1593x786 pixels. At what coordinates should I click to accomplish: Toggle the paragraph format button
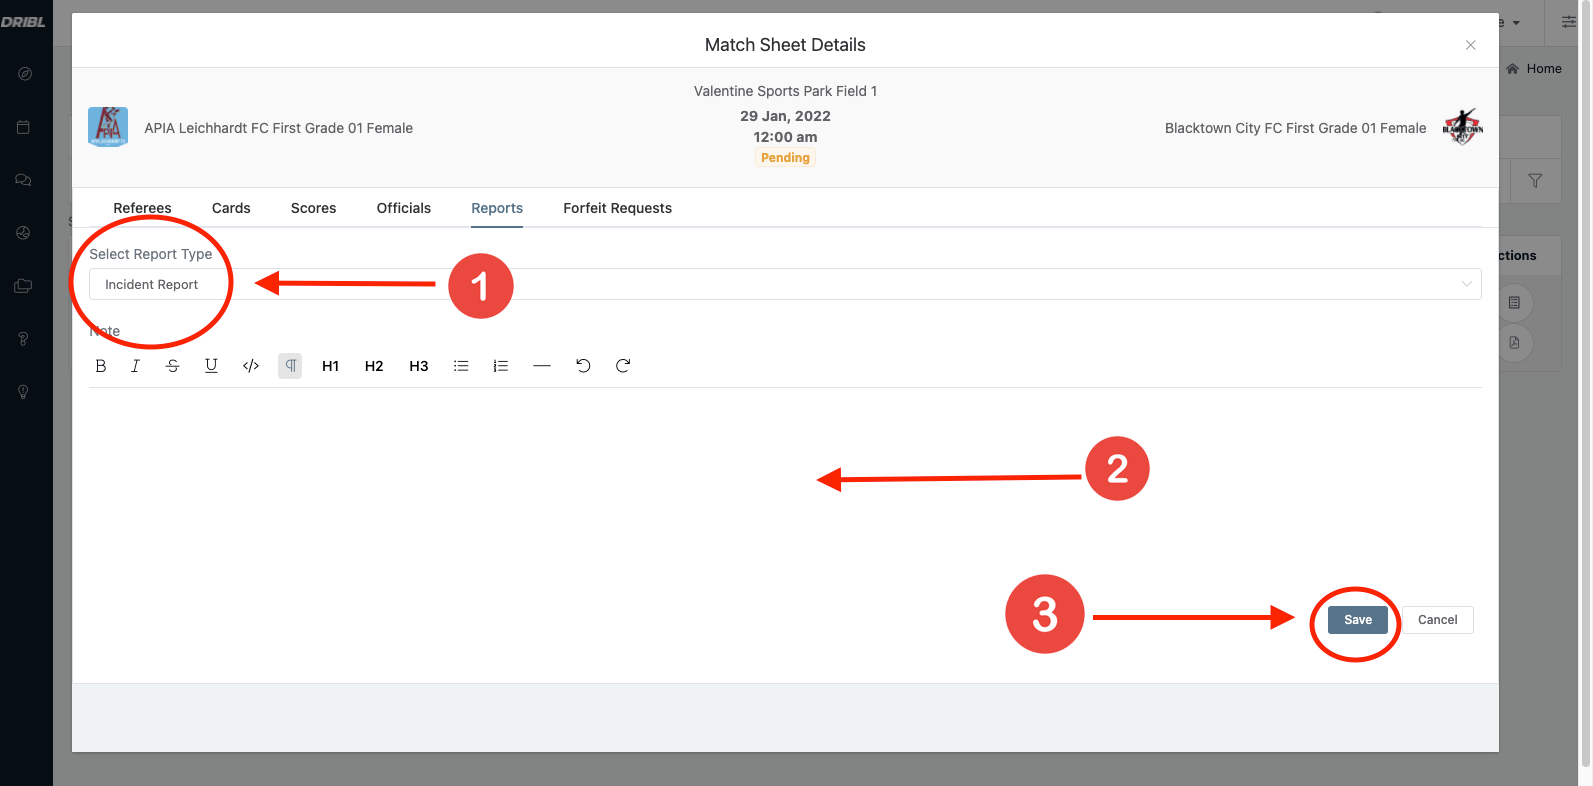(290, 366)
